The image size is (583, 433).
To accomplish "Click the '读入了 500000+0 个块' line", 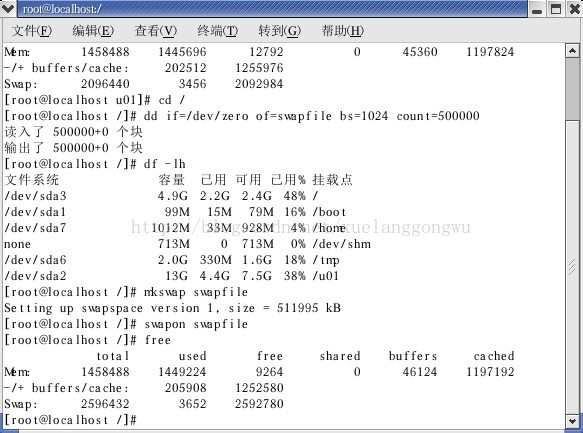I will click(x=73, y=132).
